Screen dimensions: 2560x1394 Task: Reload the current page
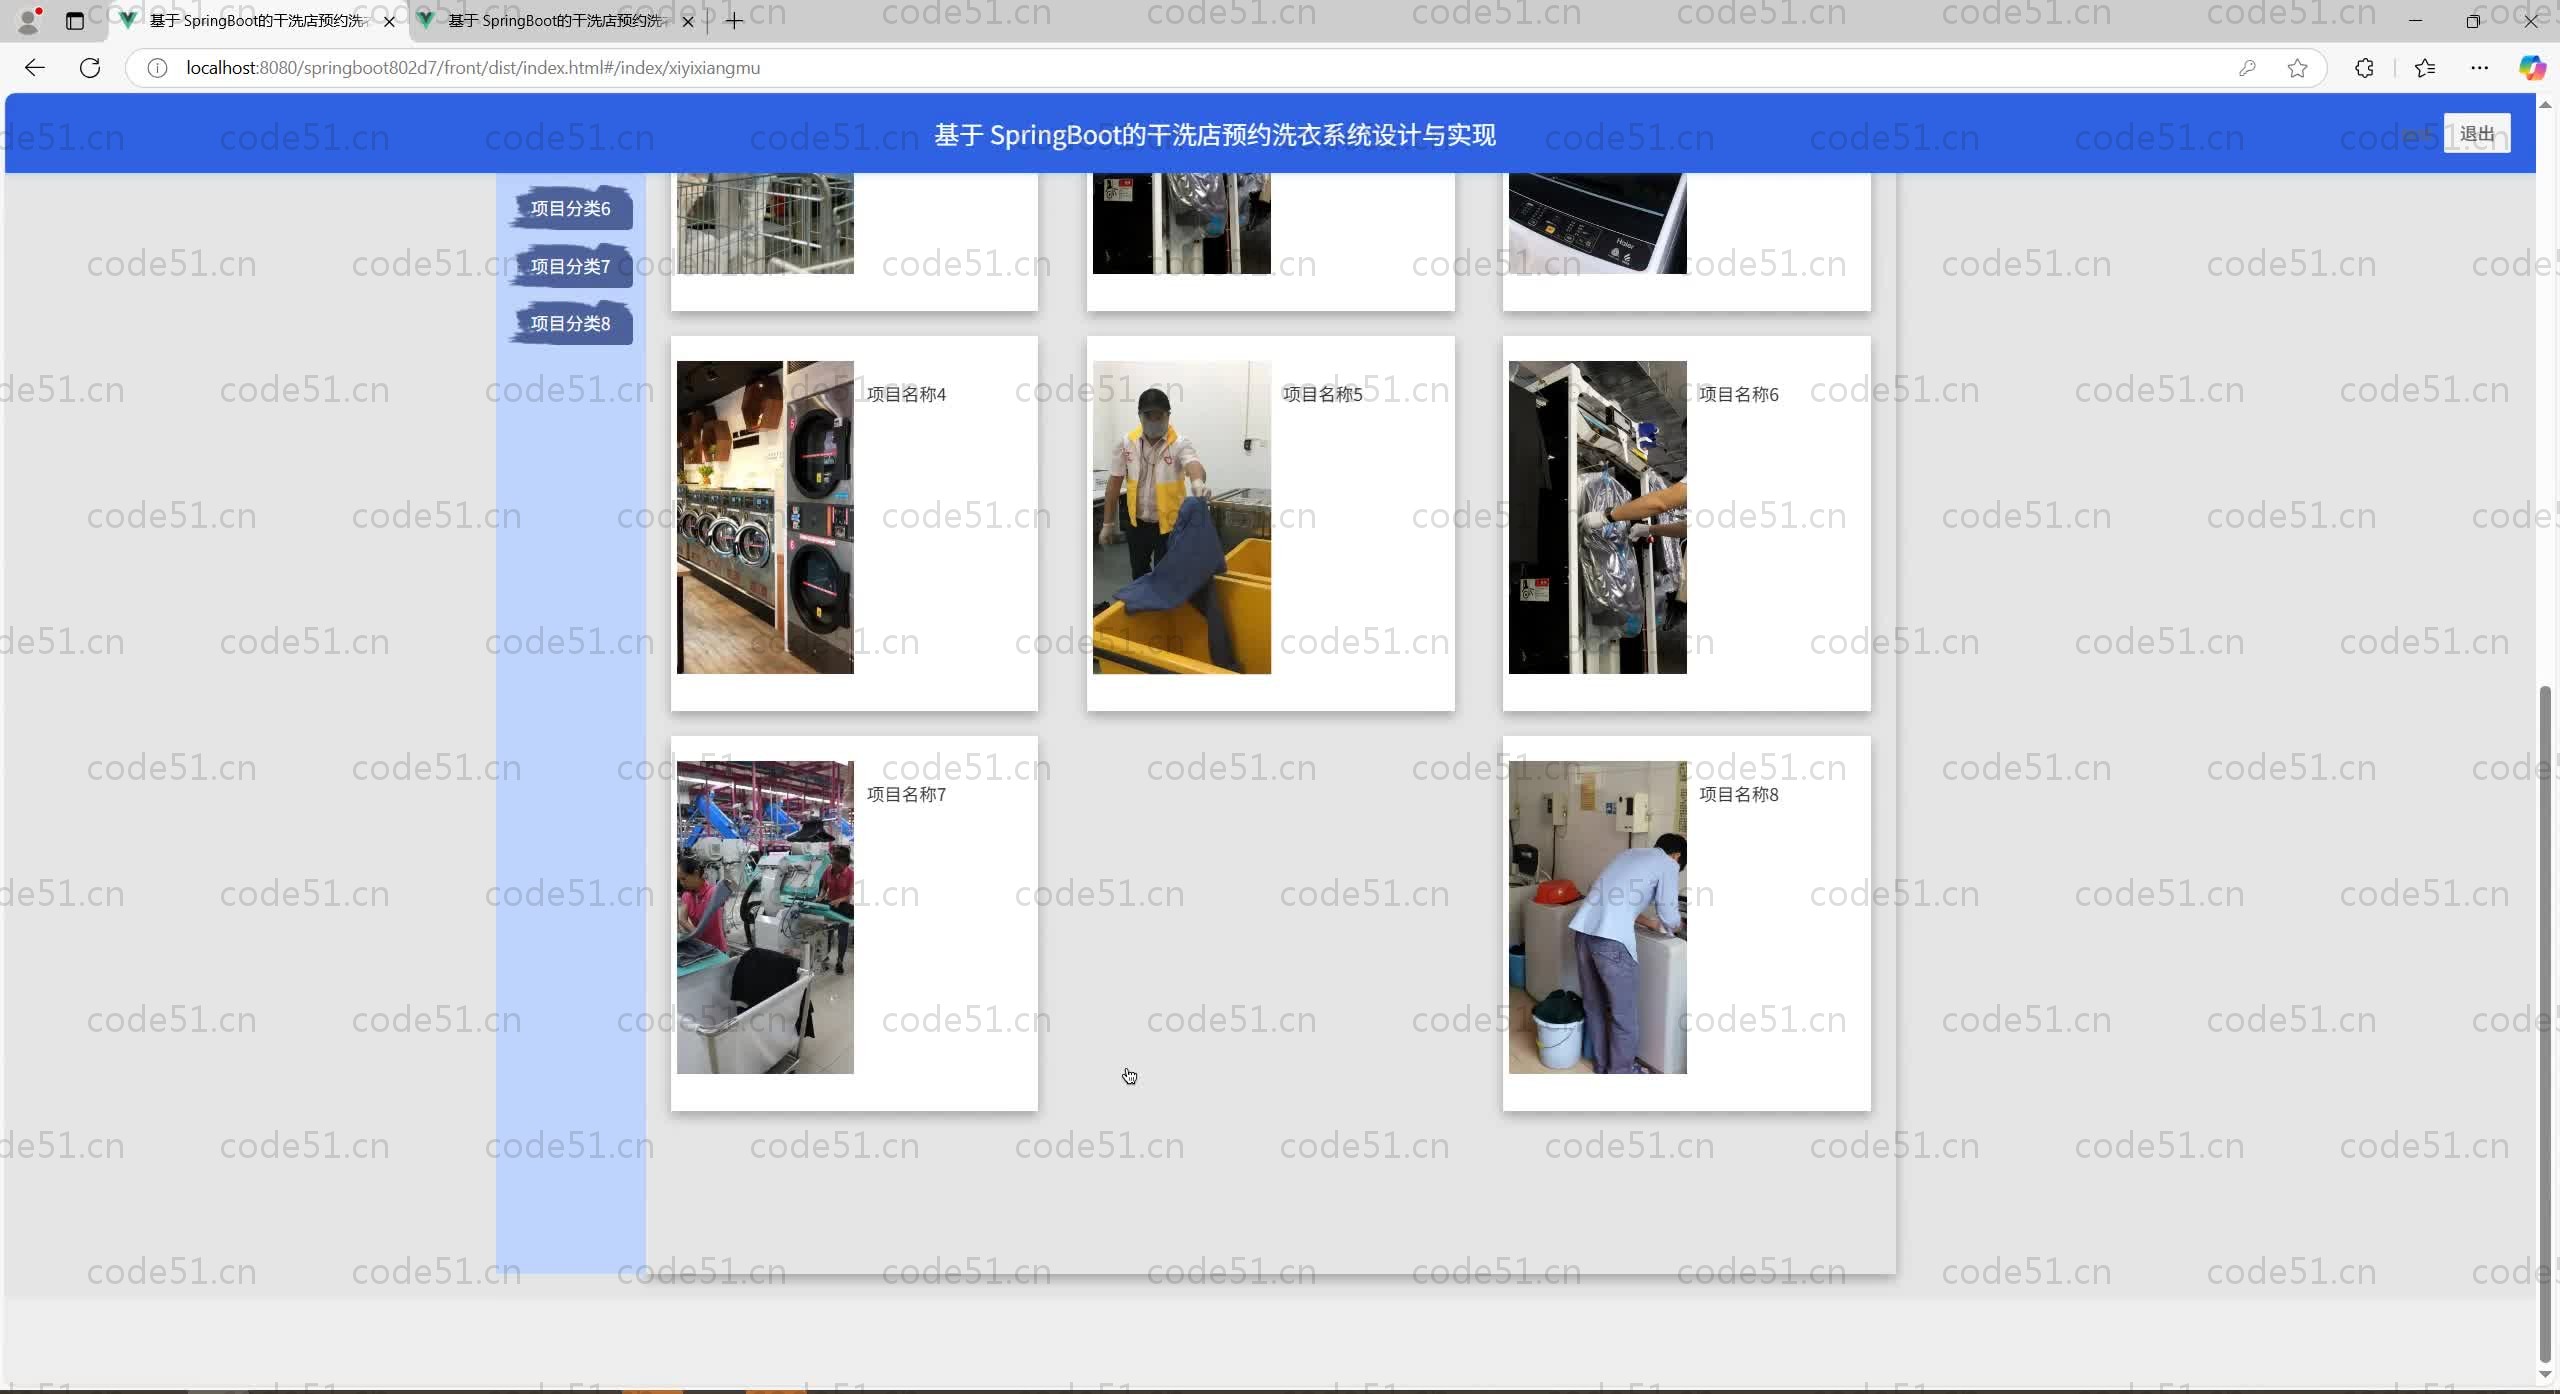click(90, 68)
